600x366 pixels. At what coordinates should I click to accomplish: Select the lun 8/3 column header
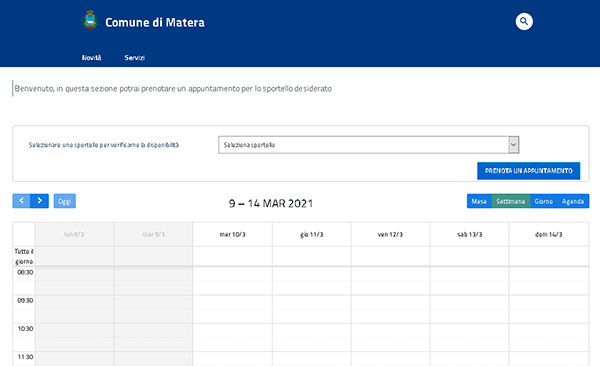click(74, 234)
